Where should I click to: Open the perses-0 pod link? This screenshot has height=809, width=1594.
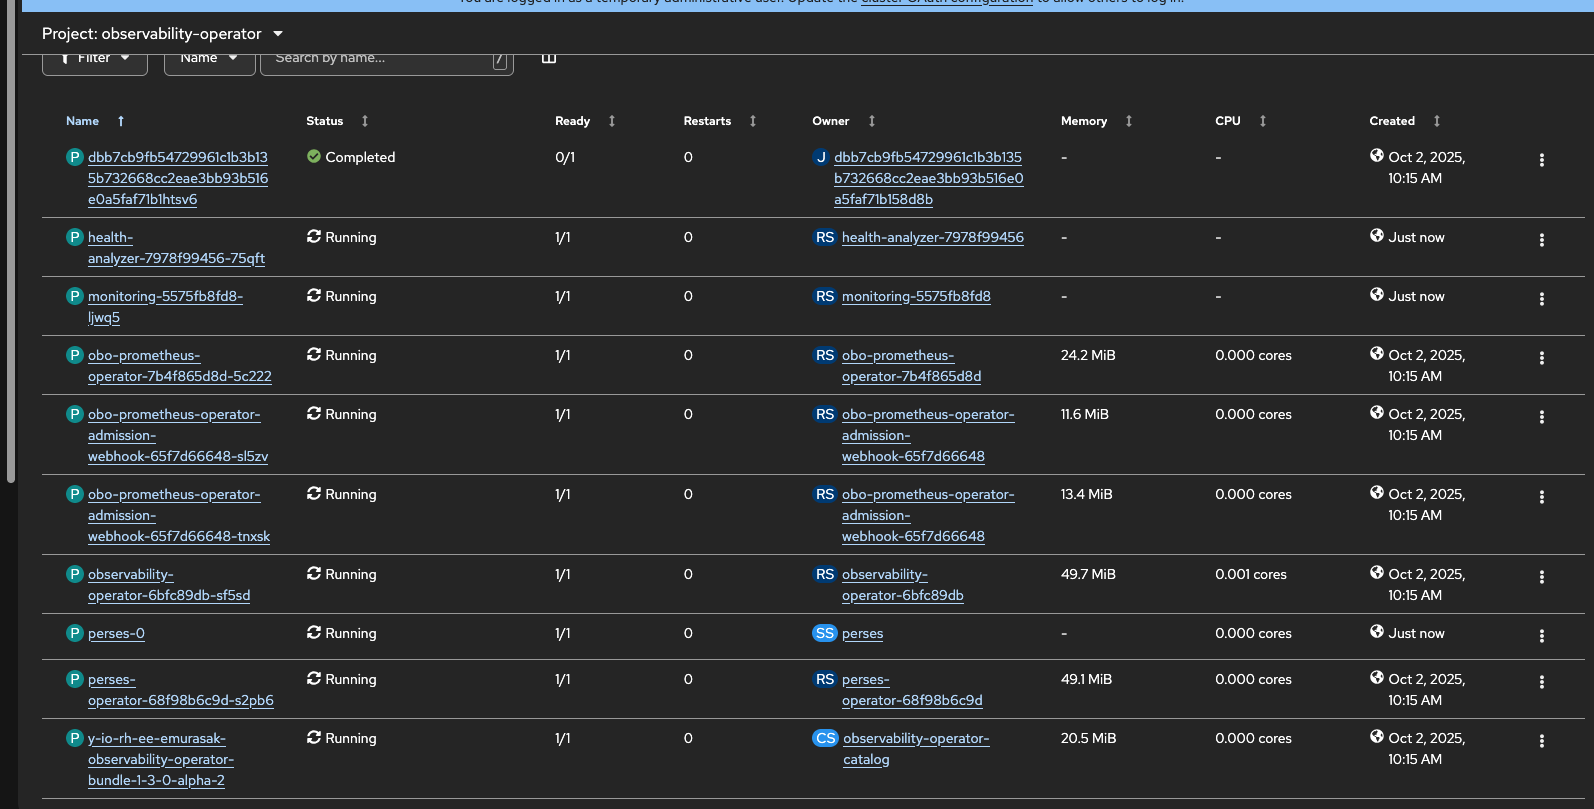point(116,633)
